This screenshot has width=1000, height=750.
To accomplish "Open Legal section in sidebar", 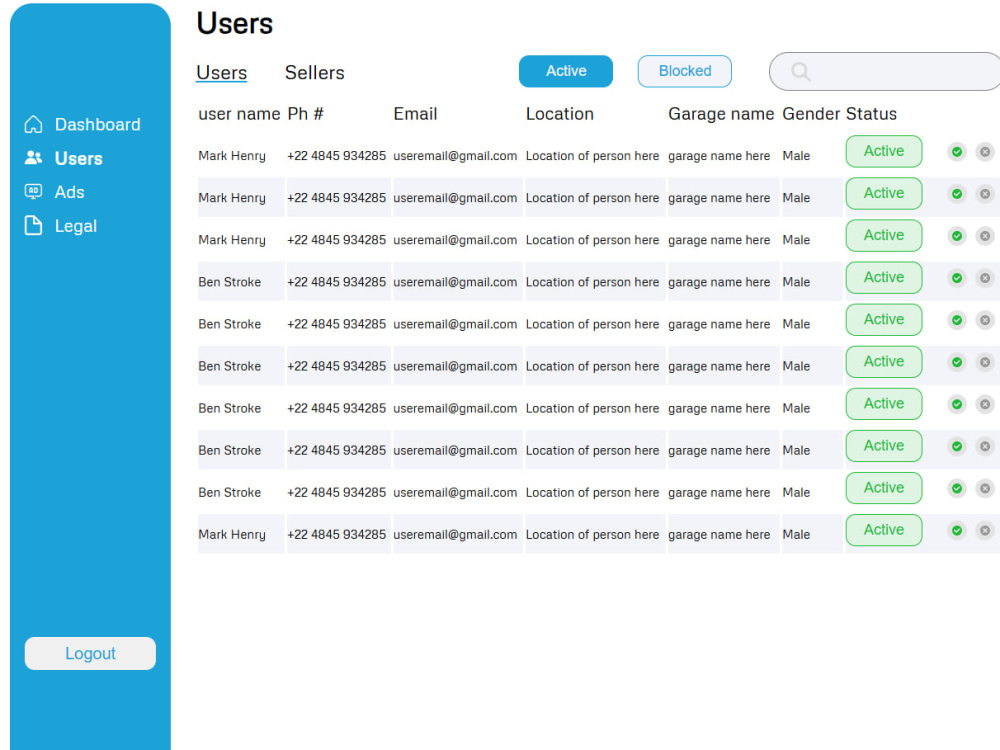I will tap(76, 226).
